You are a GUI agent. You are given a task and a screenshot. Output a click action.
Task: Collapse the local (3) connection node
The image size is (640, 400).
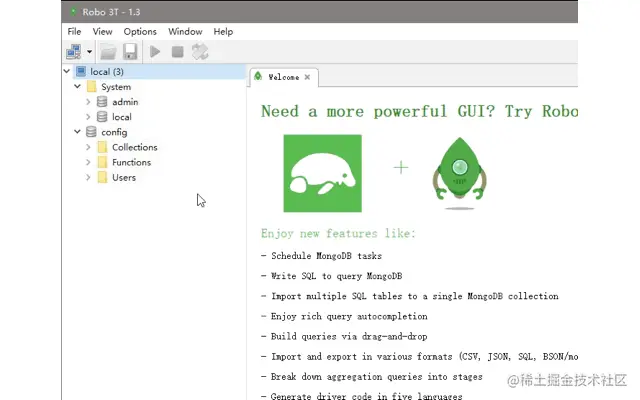point(67,71)
